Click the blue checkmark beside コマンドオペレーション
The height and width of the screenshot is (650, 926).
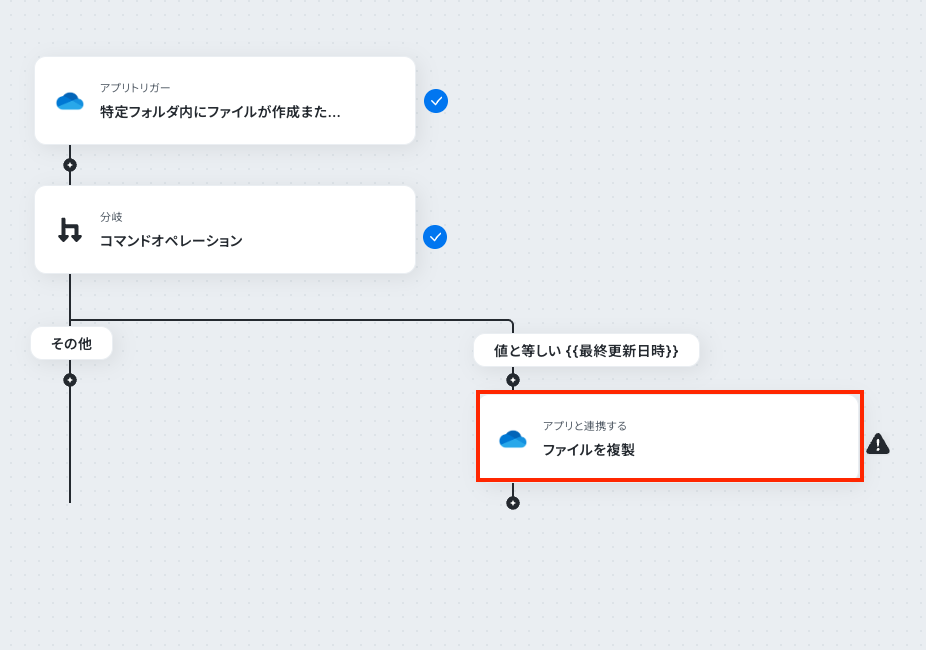tap(435, 237)
